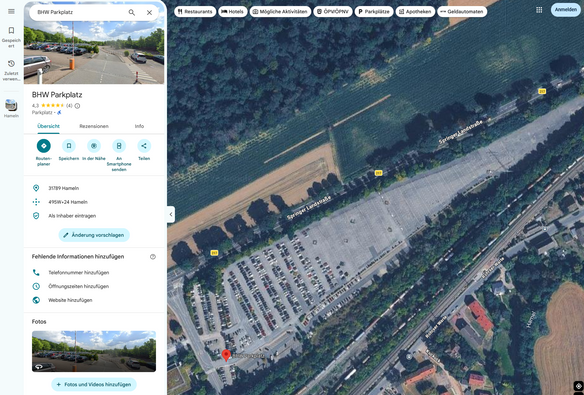The height and width of the screenshot is (395, 584).
Task: Click Änderung vorschlagen button
Action: pyautogui.click(x=94, y=235)
